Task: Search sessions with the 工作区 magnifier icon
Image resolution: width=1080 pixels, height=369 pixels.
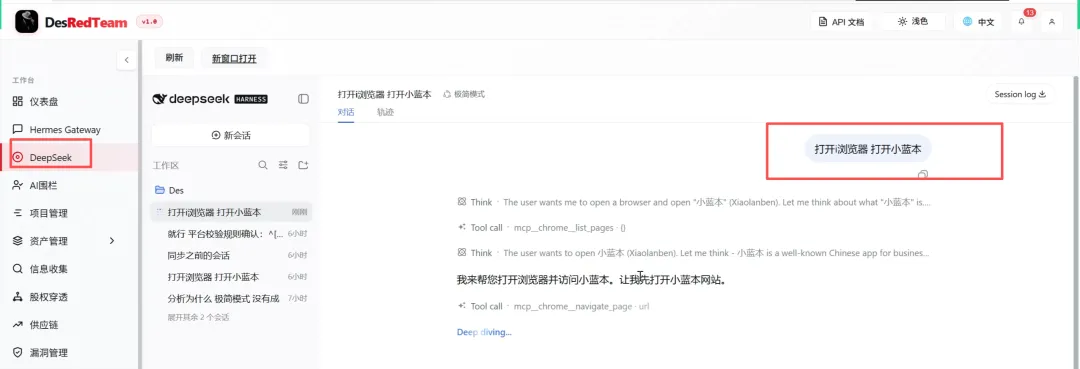Action: point(263,165)
